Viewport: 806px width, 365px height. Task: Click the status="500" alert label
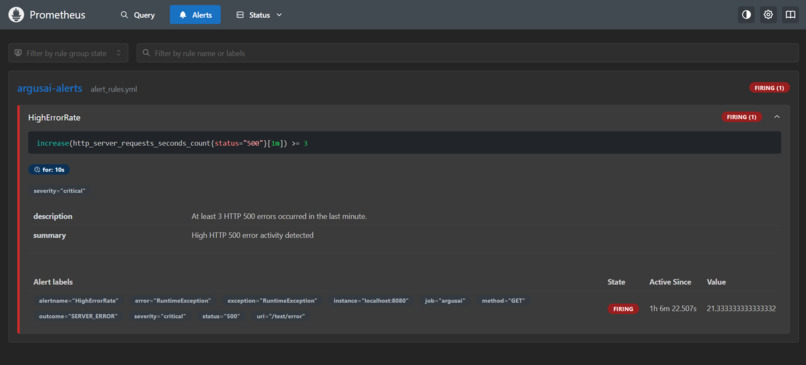[221, 316]
